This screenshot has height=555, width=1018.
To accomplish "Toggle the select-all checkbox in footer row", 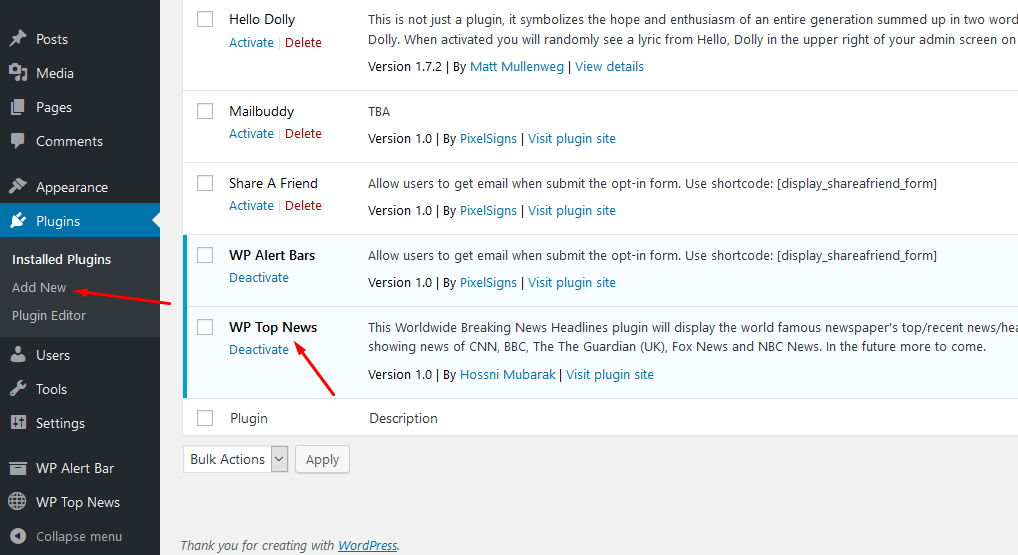I will coord(205,418).
